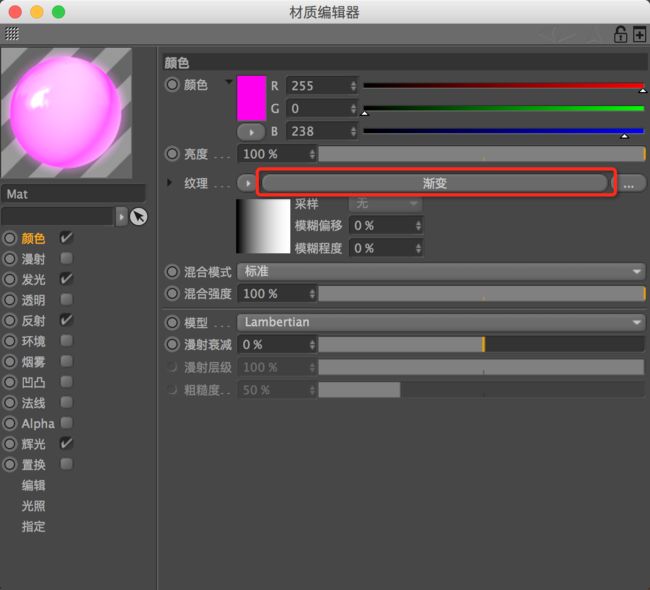Image resolution: width=650 pixels, height=590 pixels.
Task: Click the gradient texture preview thumbnail
Action: pyautogui.click(x=263, y=226)
